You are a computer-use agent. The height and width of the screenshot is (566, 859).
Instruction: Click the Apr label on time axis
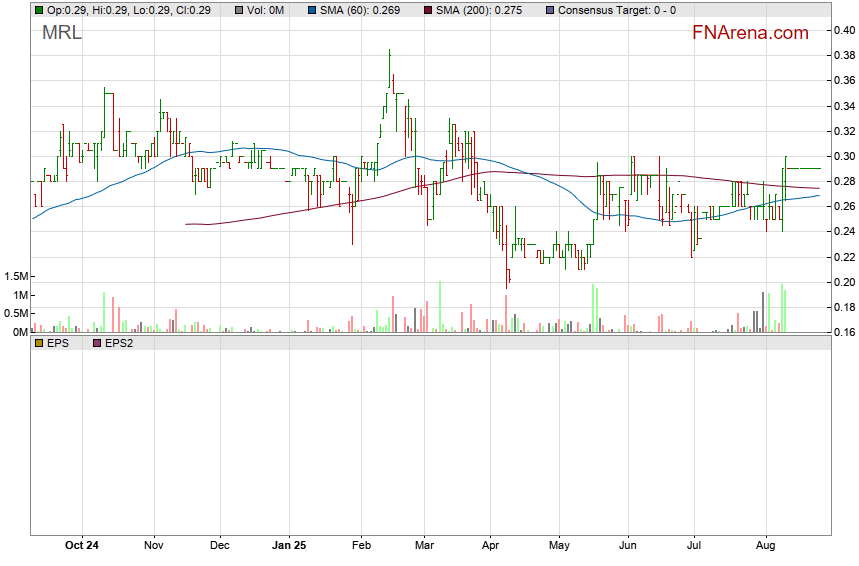490,546
